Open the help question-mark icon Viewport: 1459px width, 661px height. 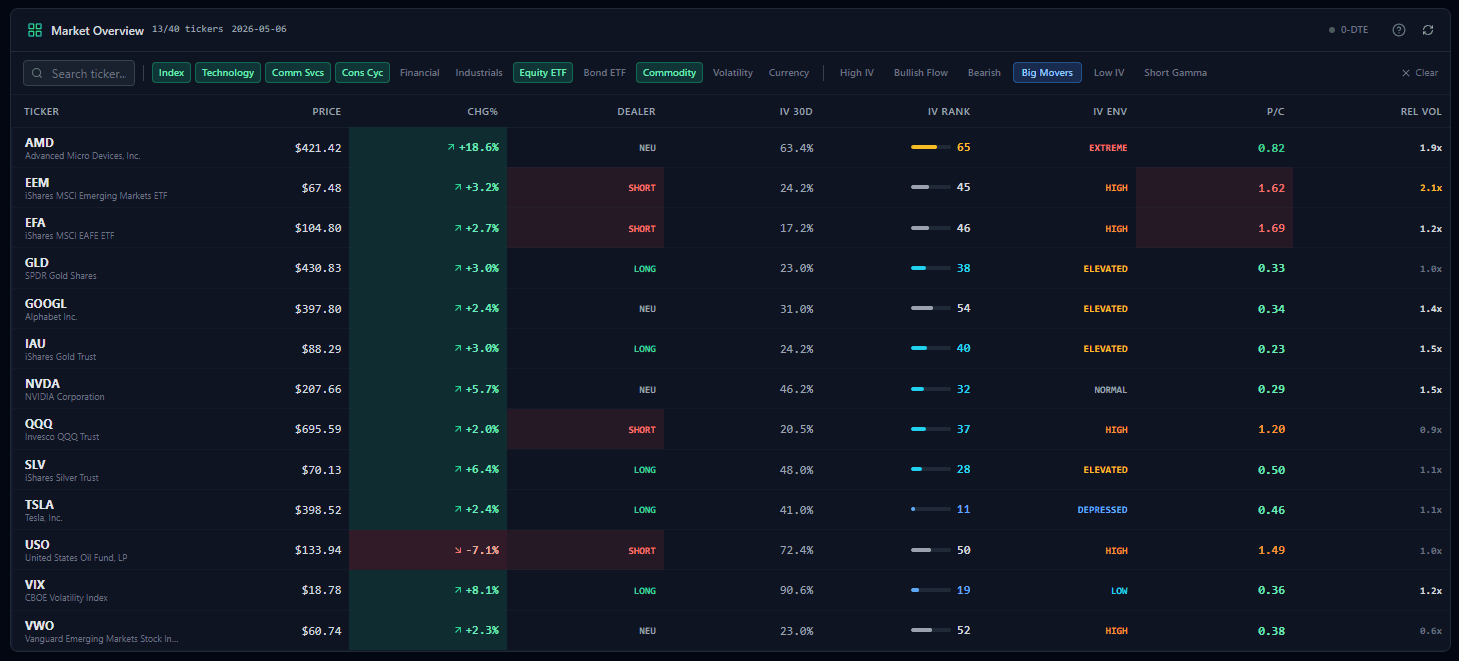click(1399, 30)
